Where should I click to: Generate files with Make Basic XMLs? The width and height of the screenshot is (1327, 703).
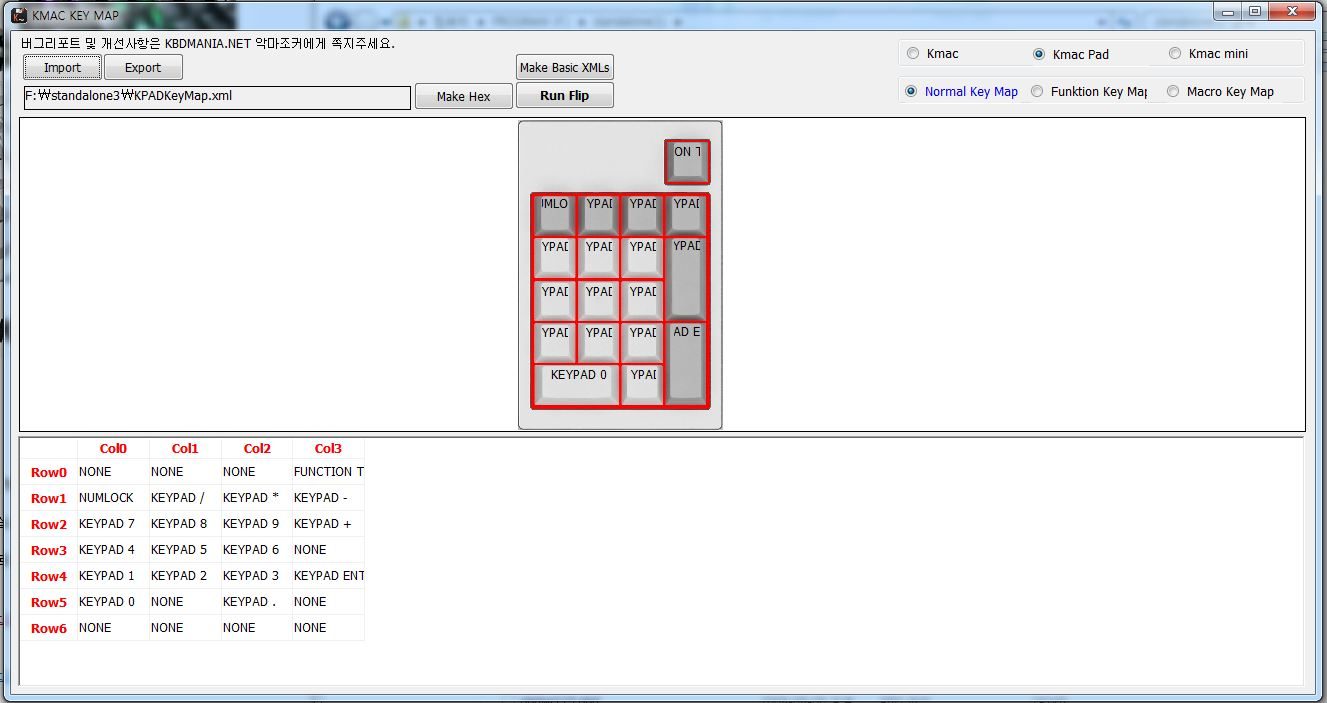(565, 67)
